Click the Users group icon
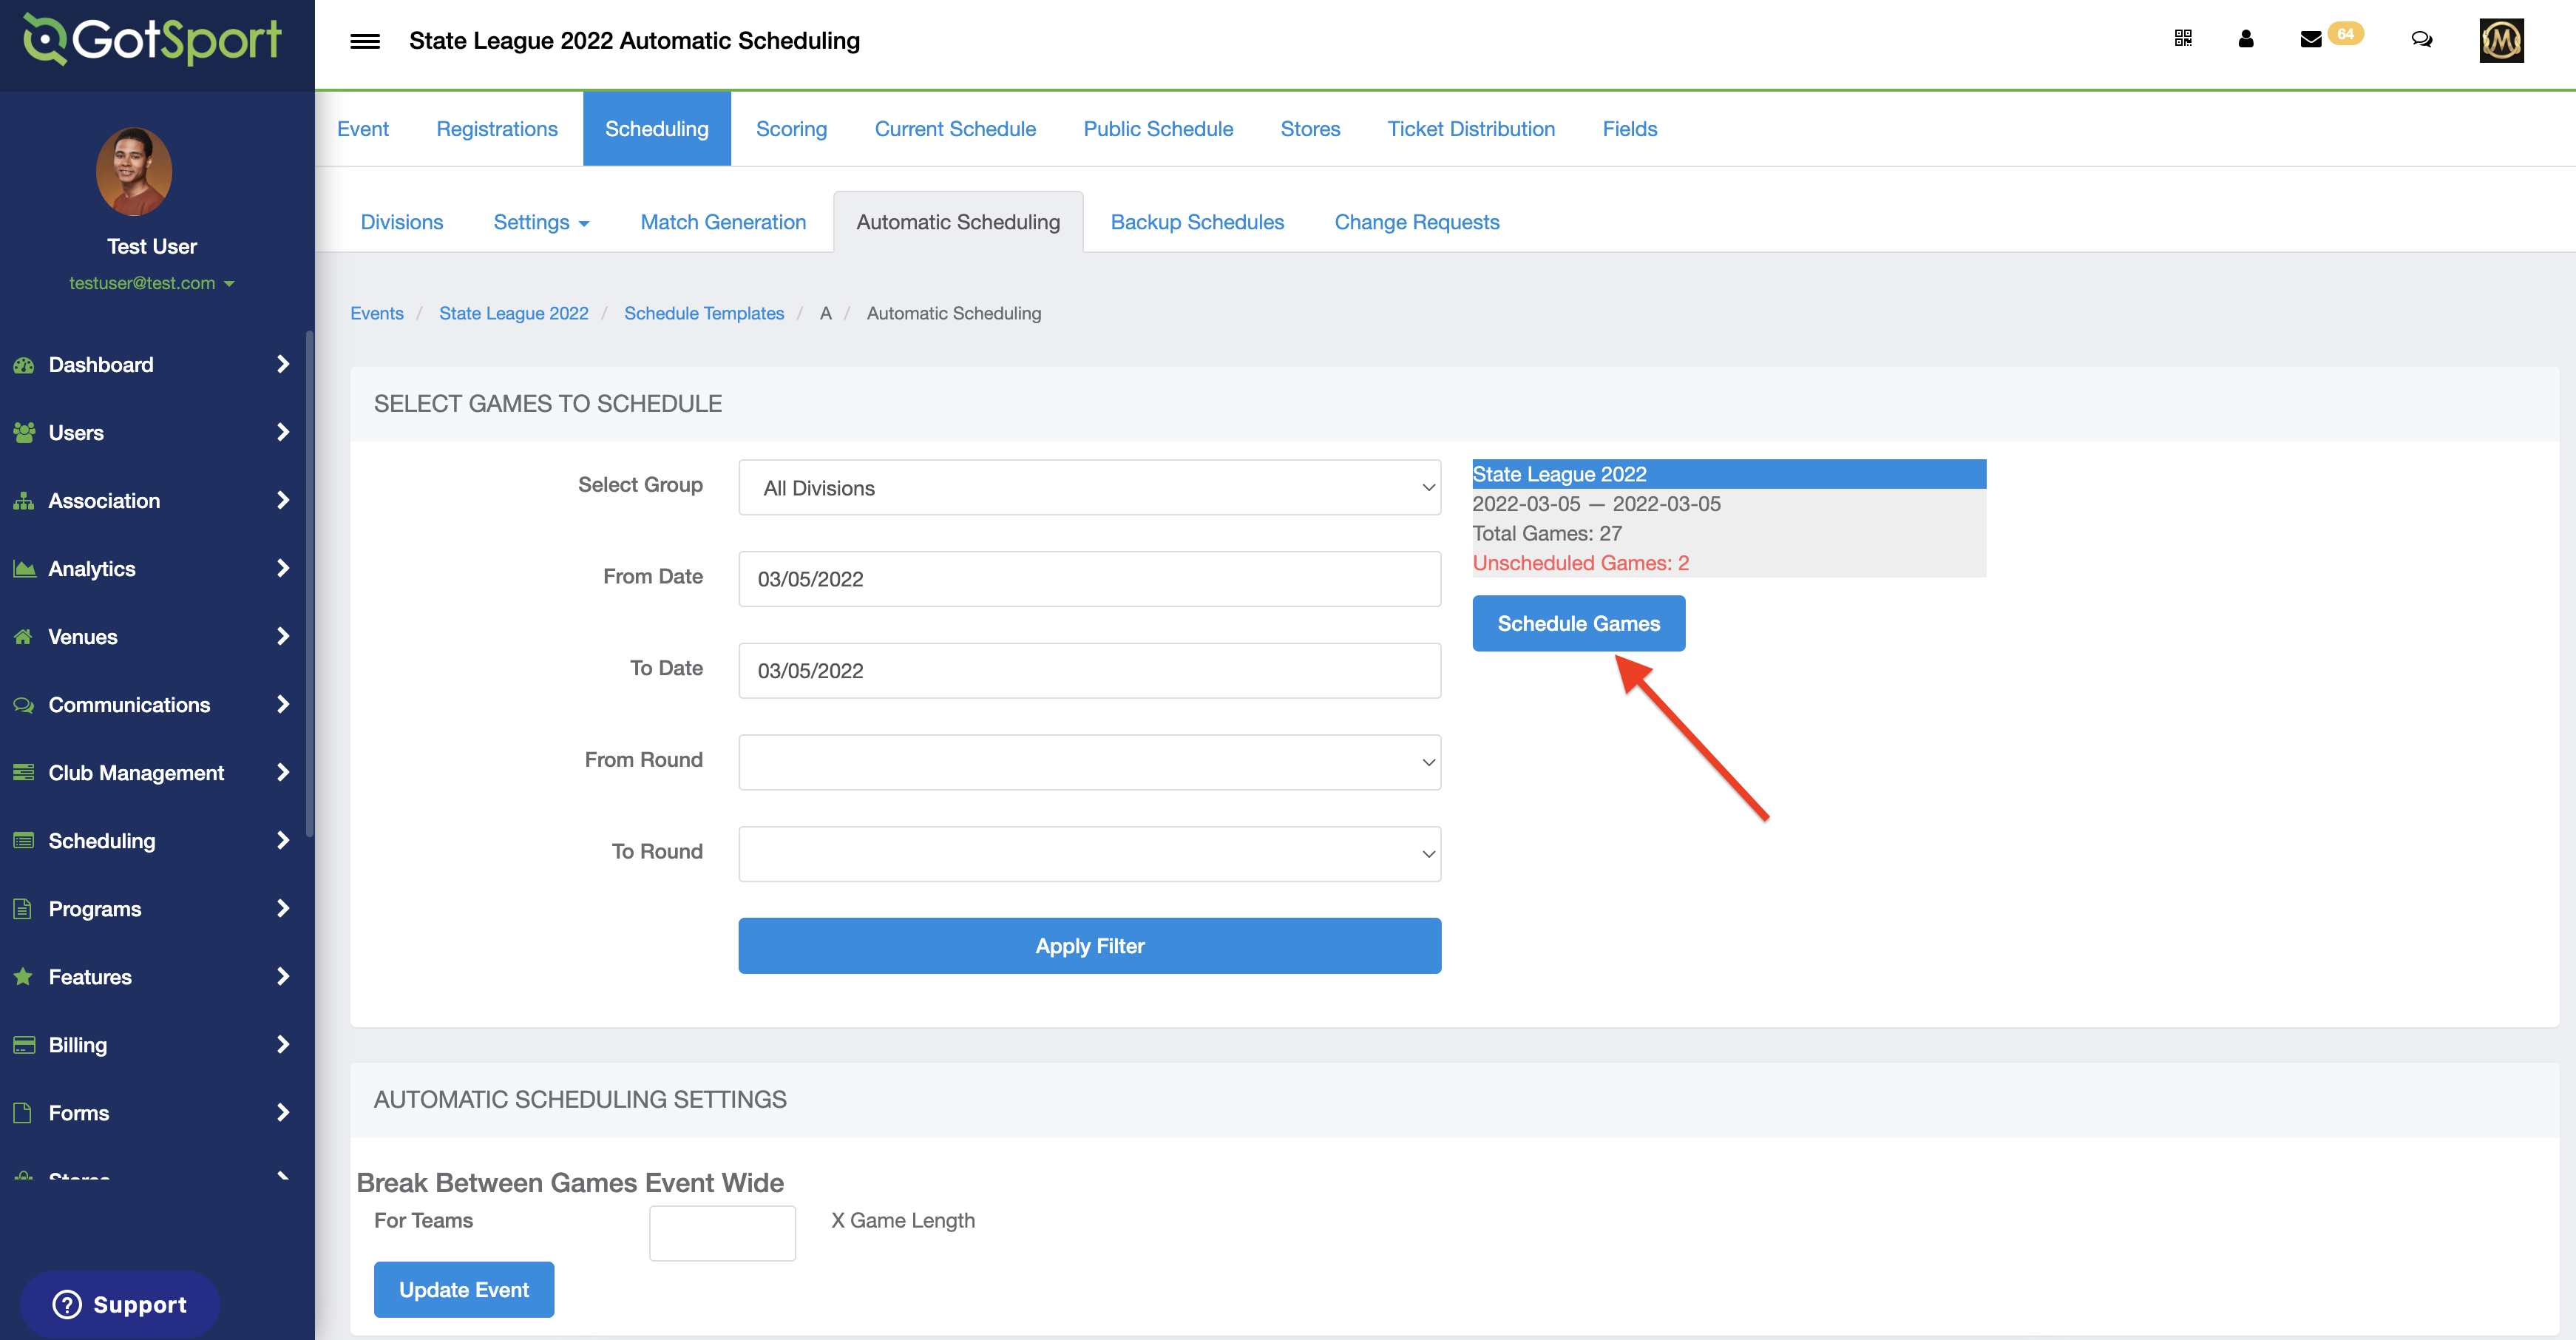 tap(24, 433)
